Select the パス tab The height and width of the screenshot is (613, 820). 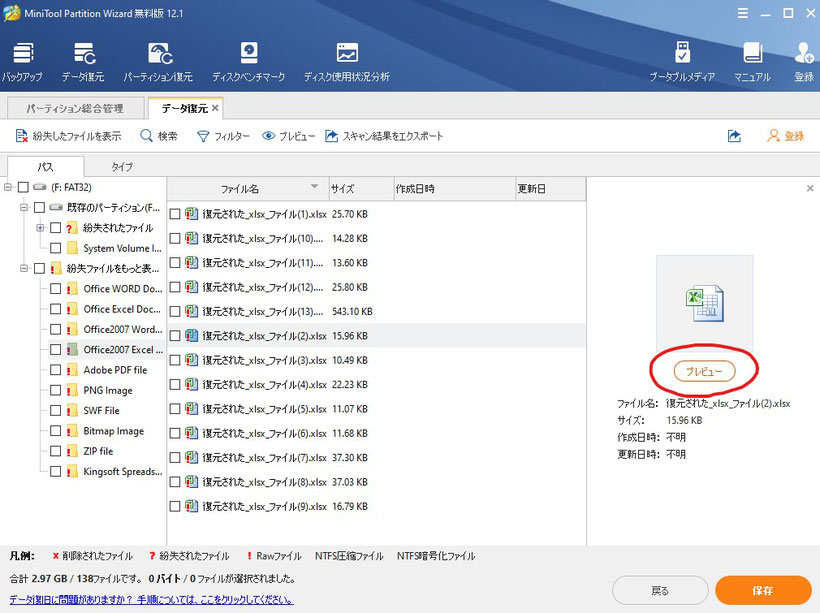pos(45,167)
